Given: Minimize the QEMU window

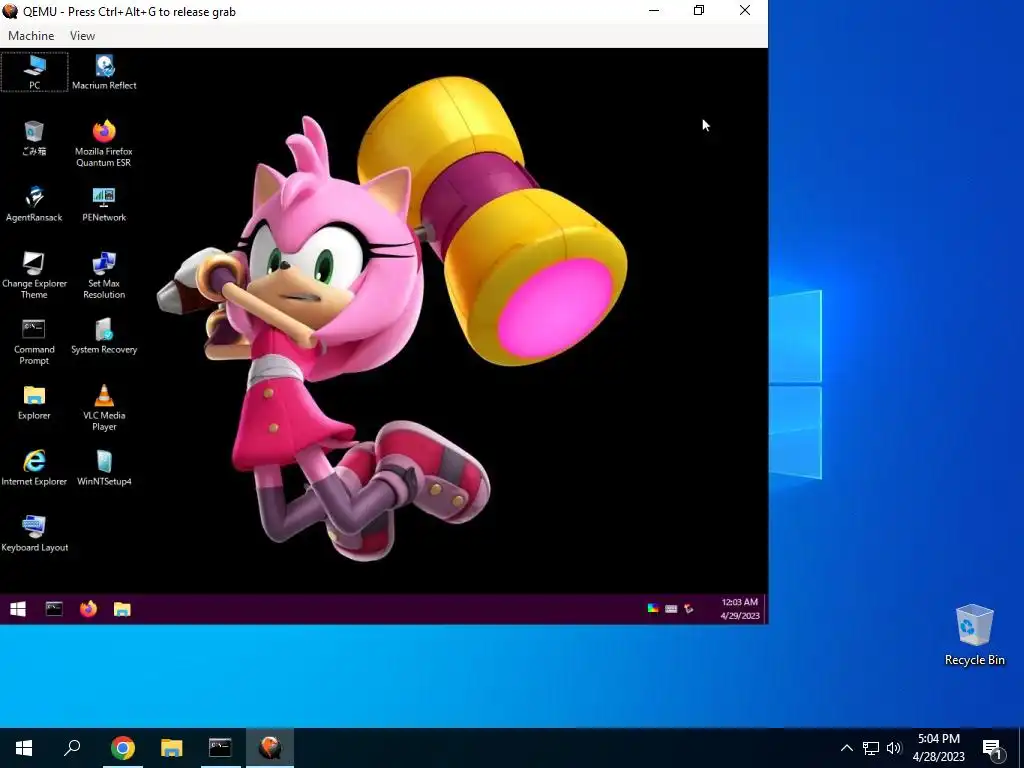Looking at the screenshot, I should pos(654,11).
